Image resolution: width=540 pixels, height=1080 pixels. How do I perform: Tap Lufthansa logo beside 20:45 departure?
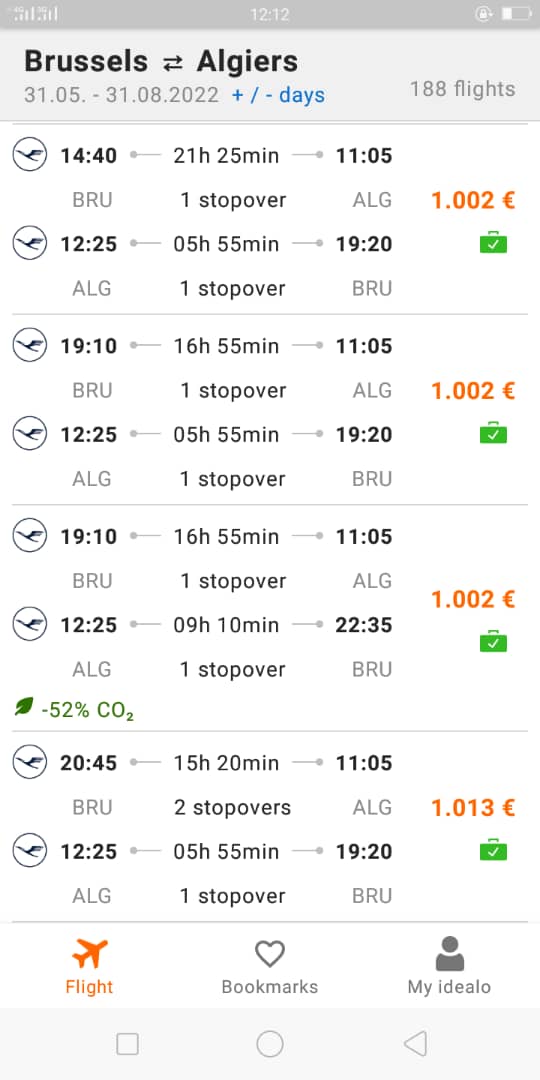tap(30, 762)
